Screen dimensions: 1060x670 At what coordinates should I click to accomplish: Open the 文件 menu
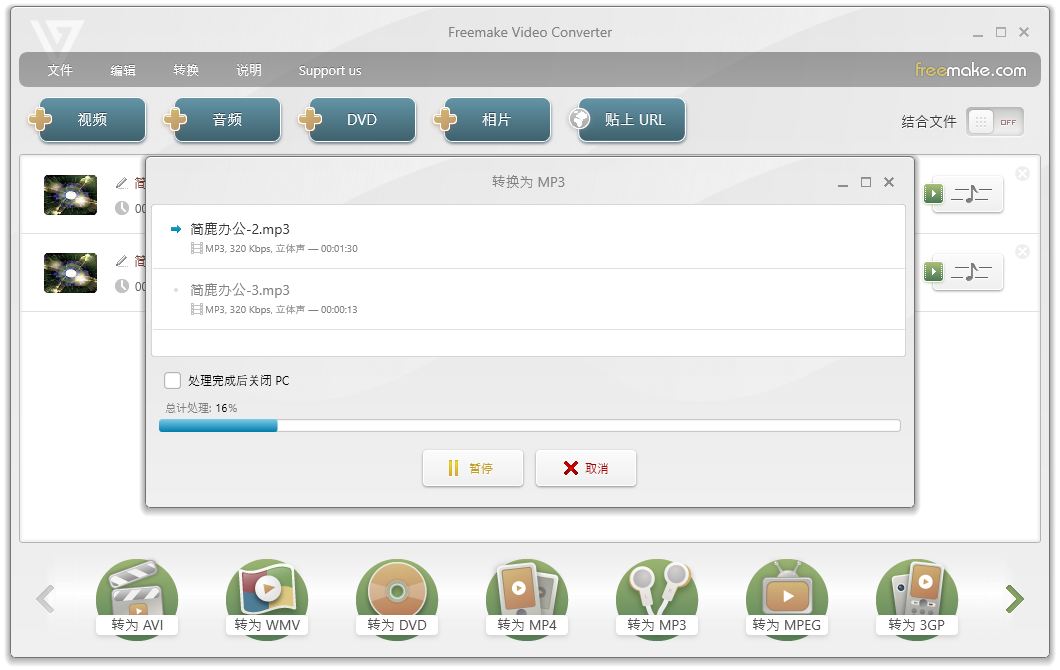(x=60, y=71)
